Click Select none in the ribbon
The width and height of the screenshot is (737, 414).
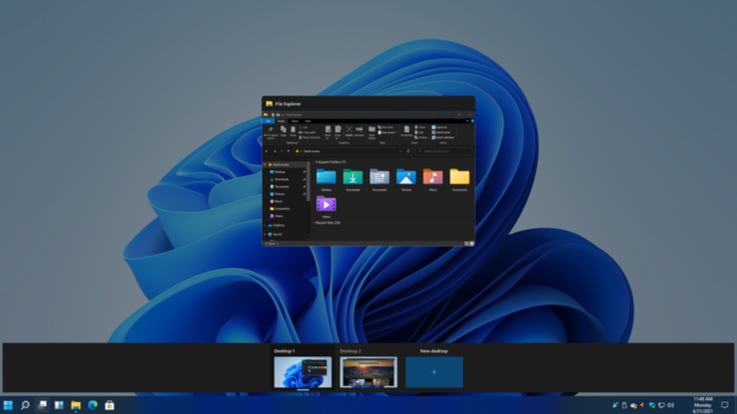441,133
